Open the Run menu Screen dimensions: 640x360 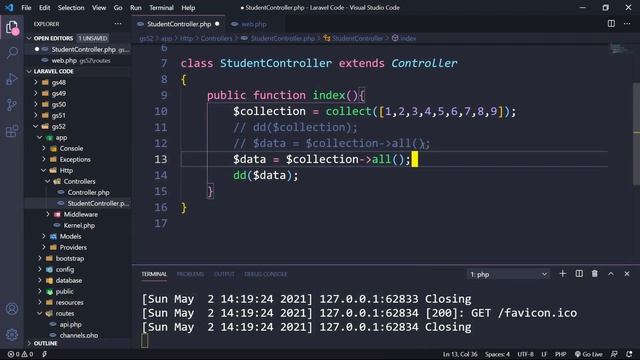click(x=136, y=7)
